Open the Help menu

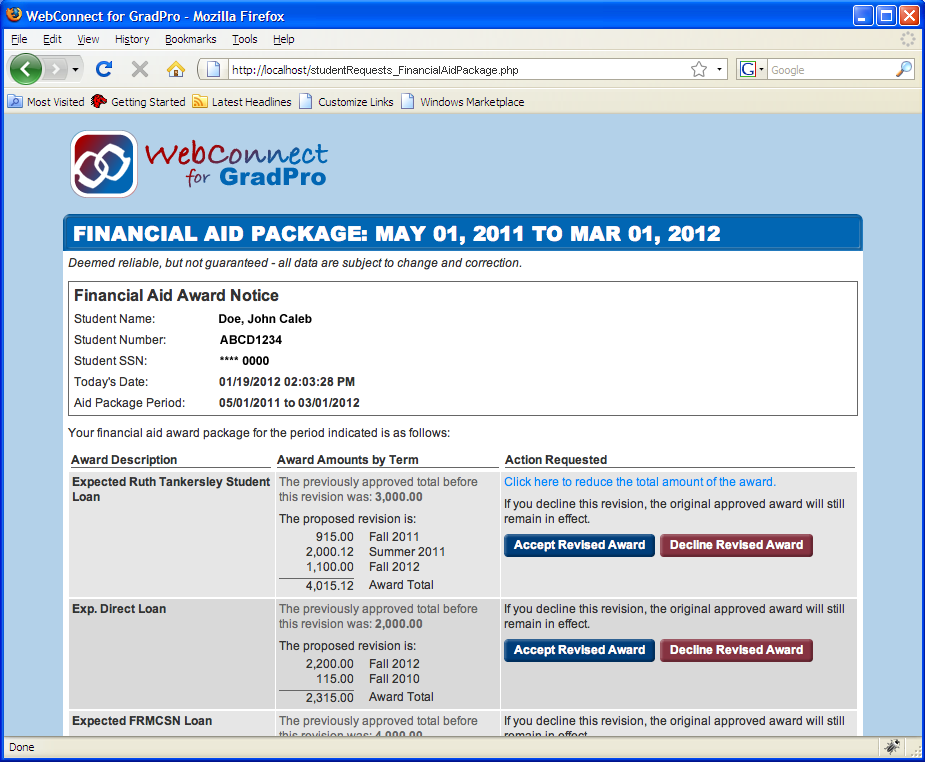click(x=283, y=39)
